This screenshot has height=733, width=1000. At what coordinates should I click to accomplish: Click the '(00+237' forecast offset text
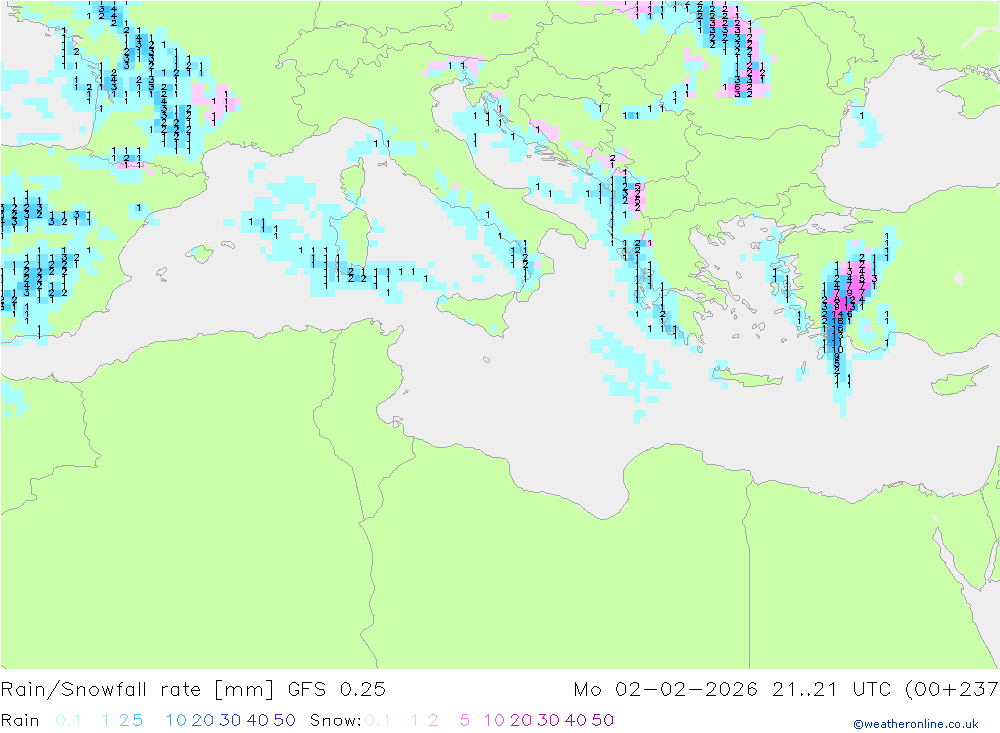[952, 690]
